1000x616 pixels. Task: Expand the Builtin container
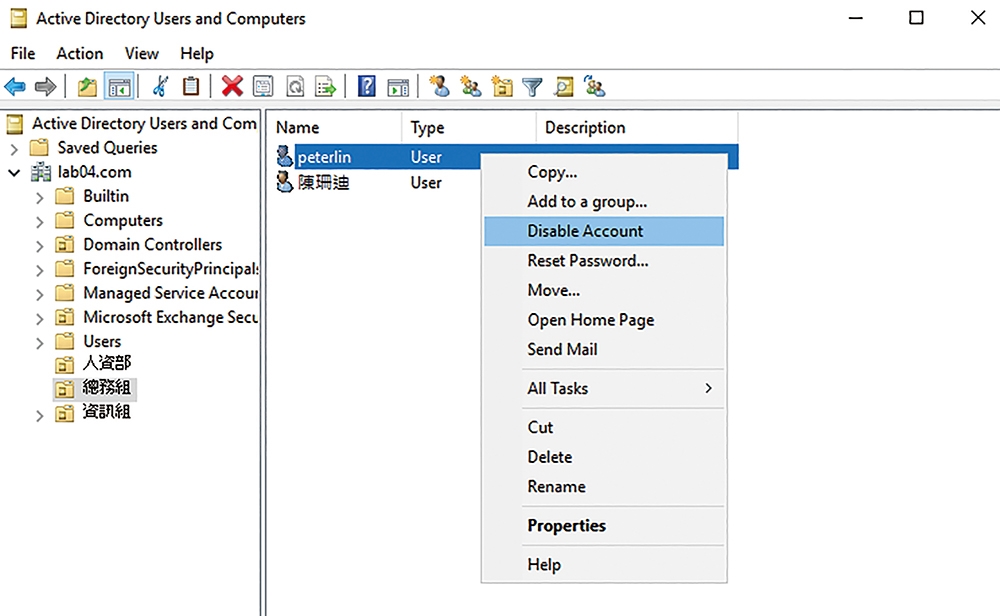pyautogui.click(x=40, y=198)
